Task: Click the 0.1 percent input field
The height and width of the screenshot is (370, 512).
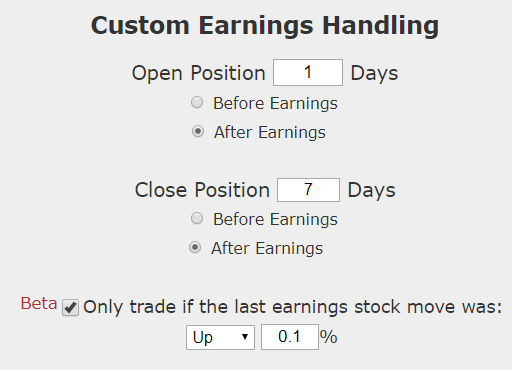Action: click(290, 337)
